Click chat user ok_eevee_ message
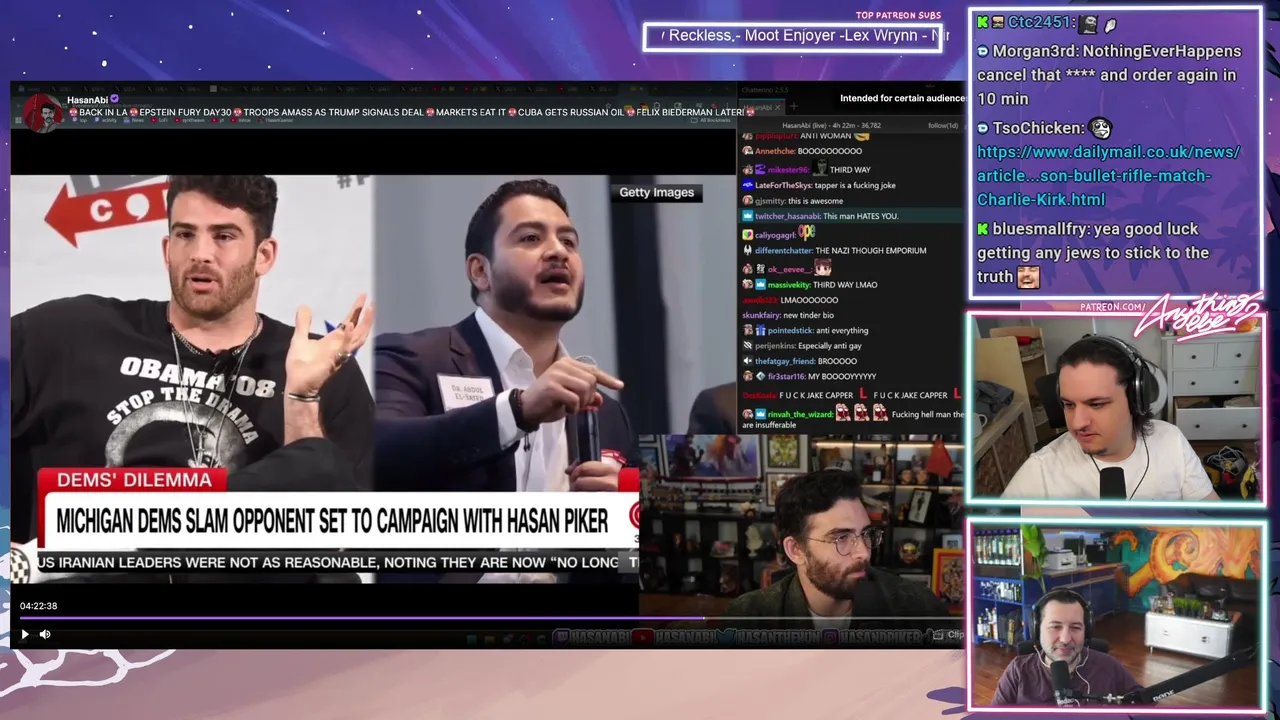Screen dimensions: 1280x720 (x=787, y=269)
